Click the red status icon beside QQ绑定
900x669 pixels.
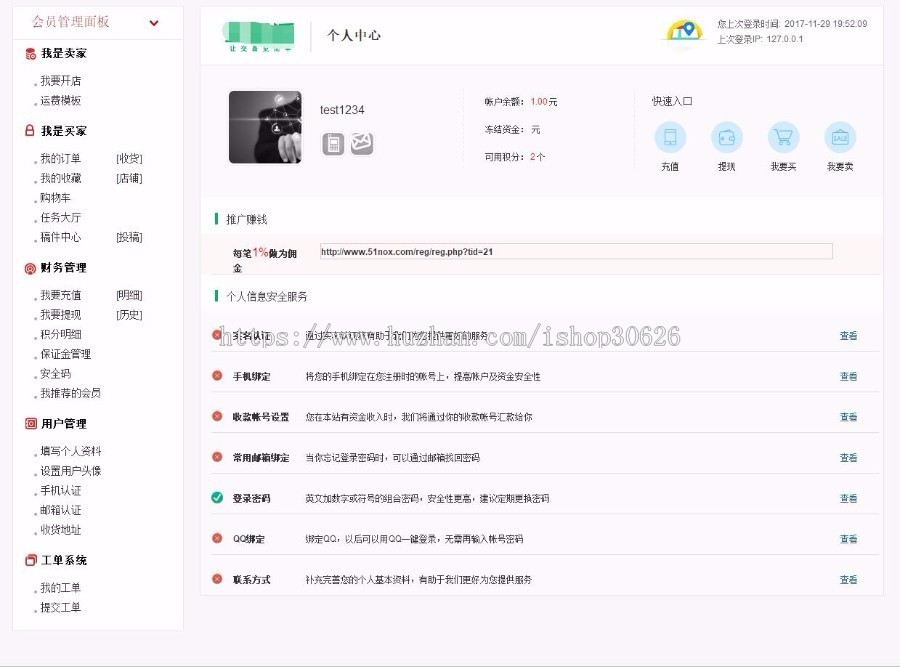pos(217,538)
